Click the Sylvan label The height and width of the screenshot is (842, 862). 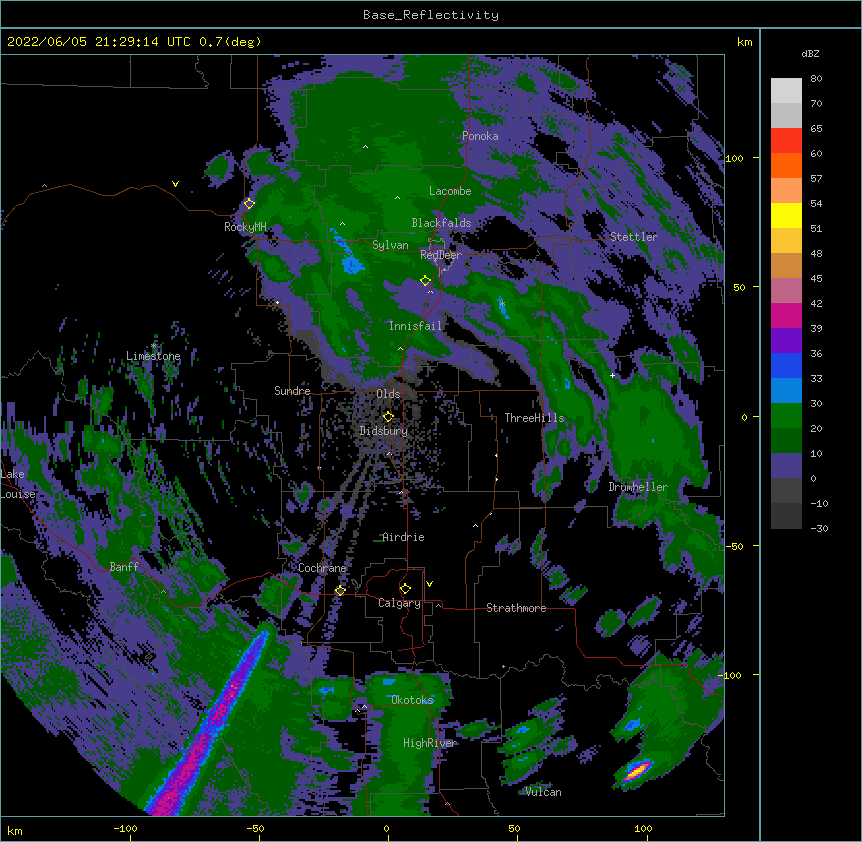(390, 245)
